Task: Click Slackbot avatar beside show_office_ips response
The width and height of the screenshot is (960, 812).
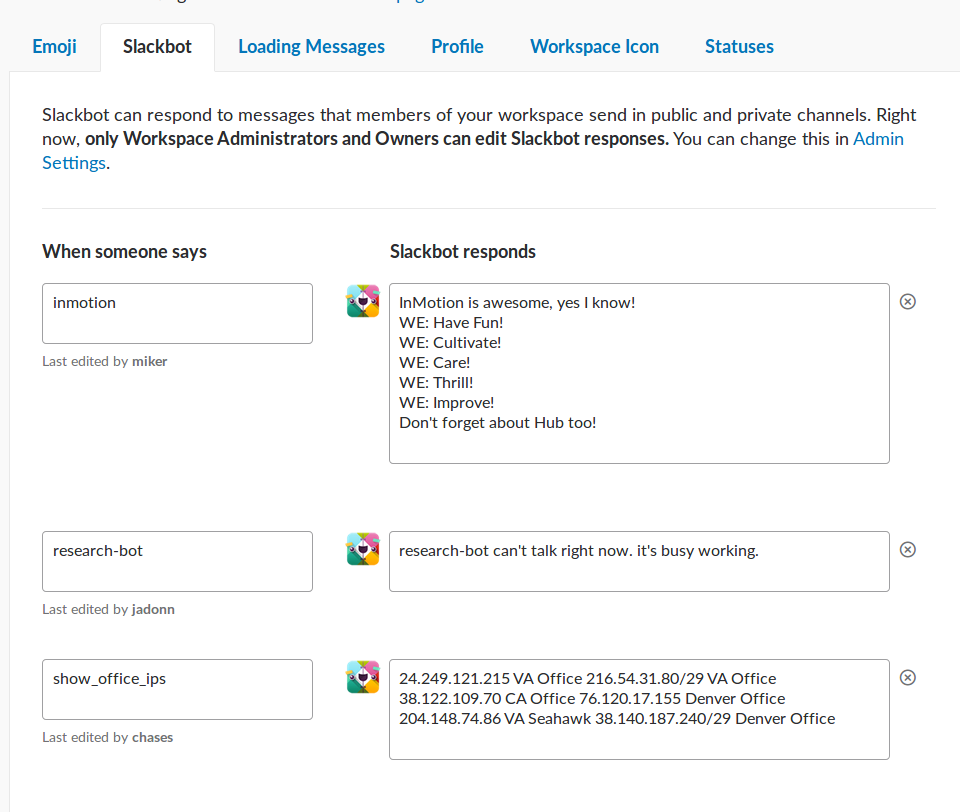Action: click(363, 677)
